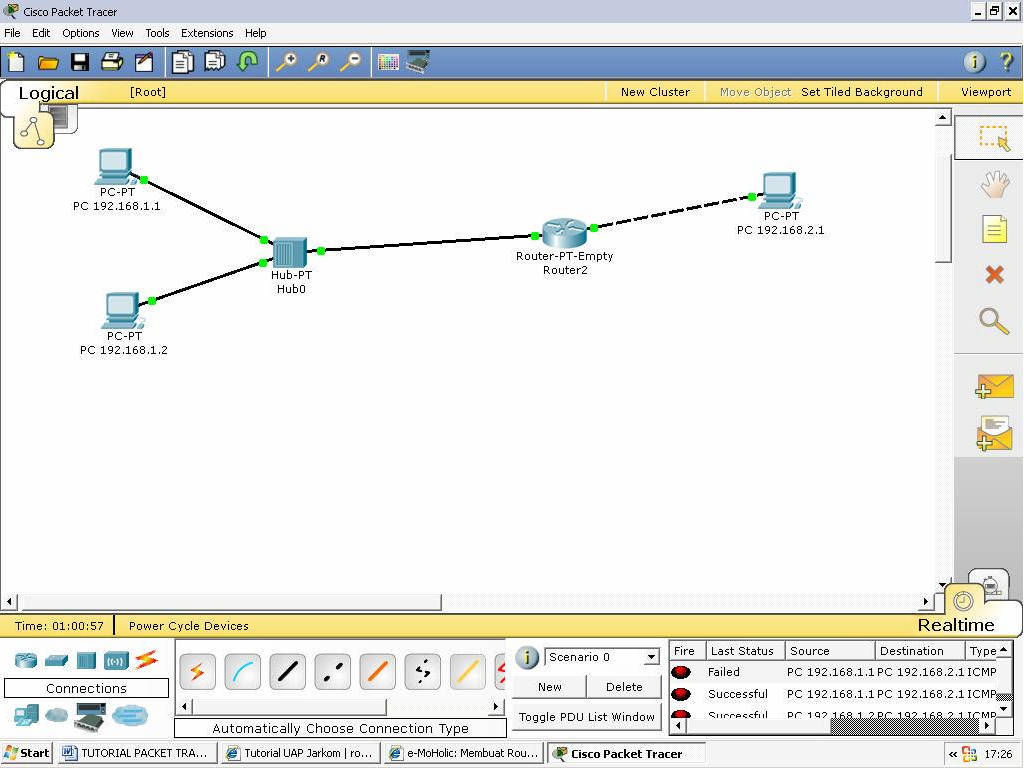Switch to the Logical workspace tab
1024x768 pixels.
tap(48, 93)
